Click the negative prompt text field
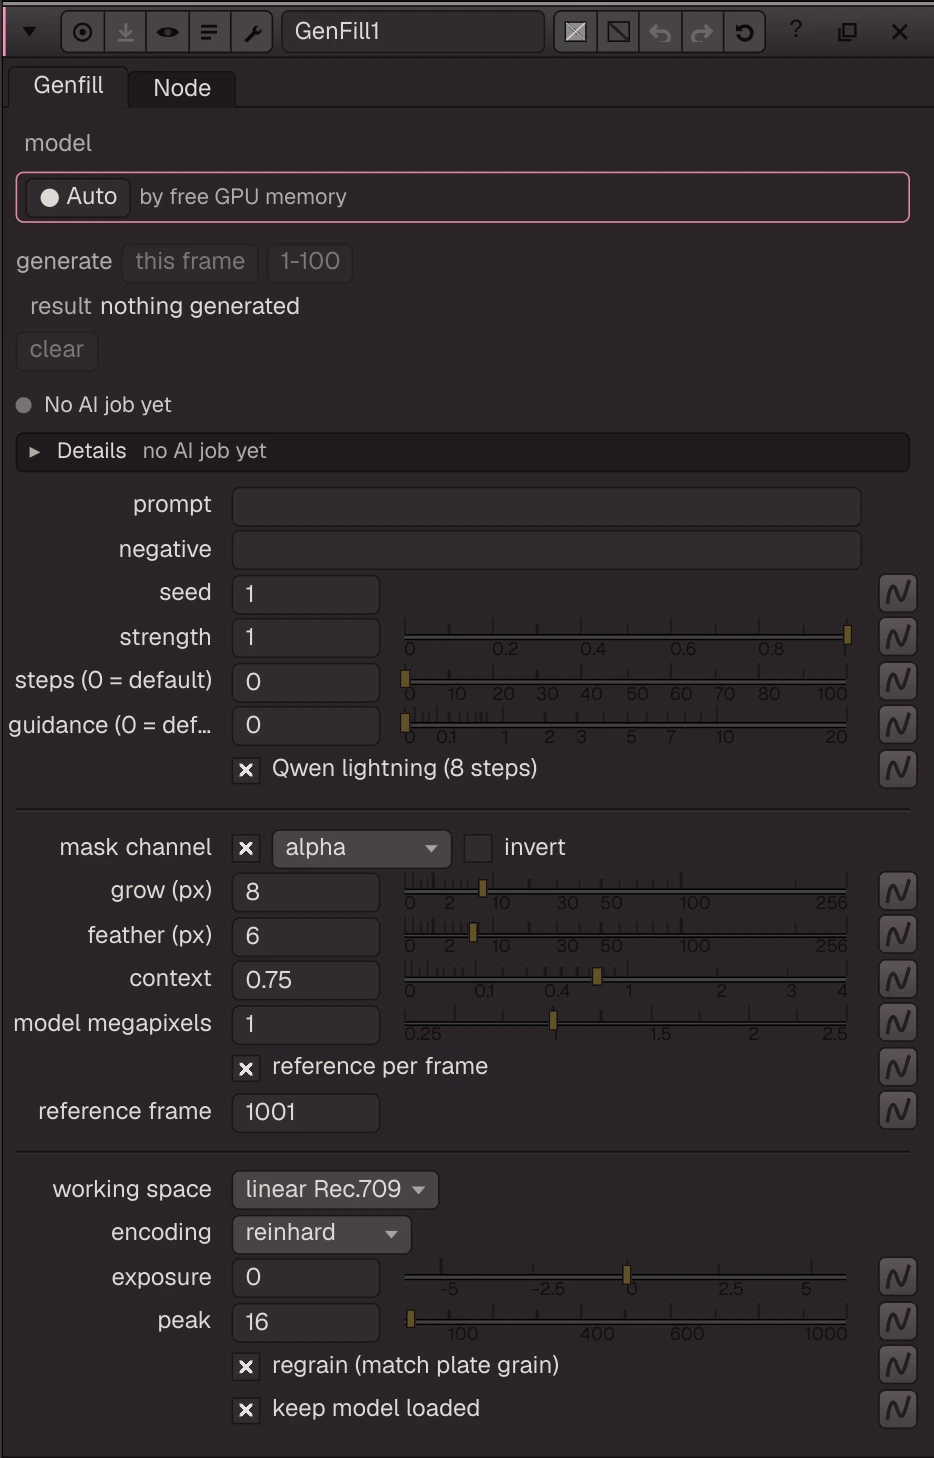Viewport: 934px width, 1458px height. (x=546, y=550)
